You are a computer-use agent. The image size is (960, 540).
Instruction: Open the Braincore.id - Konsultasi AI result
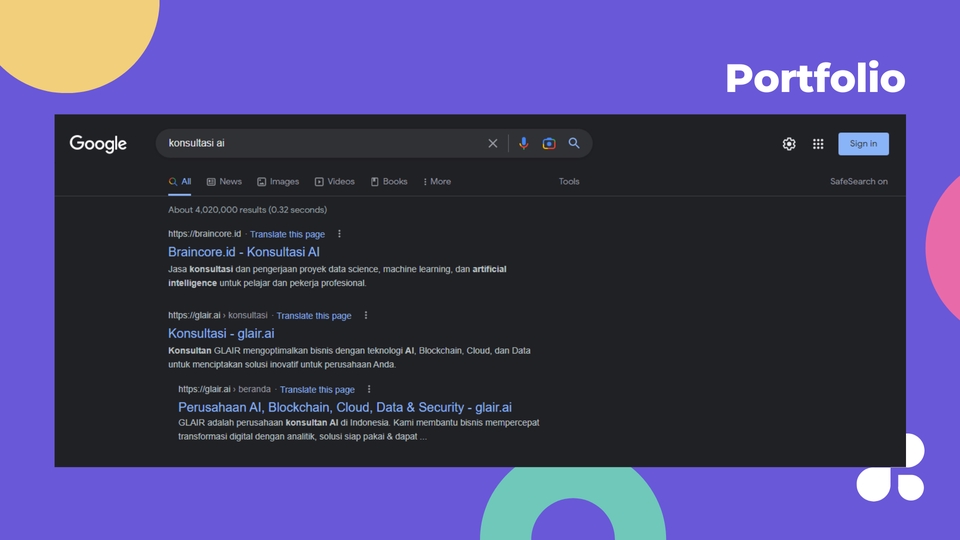(x=244, y=252)
